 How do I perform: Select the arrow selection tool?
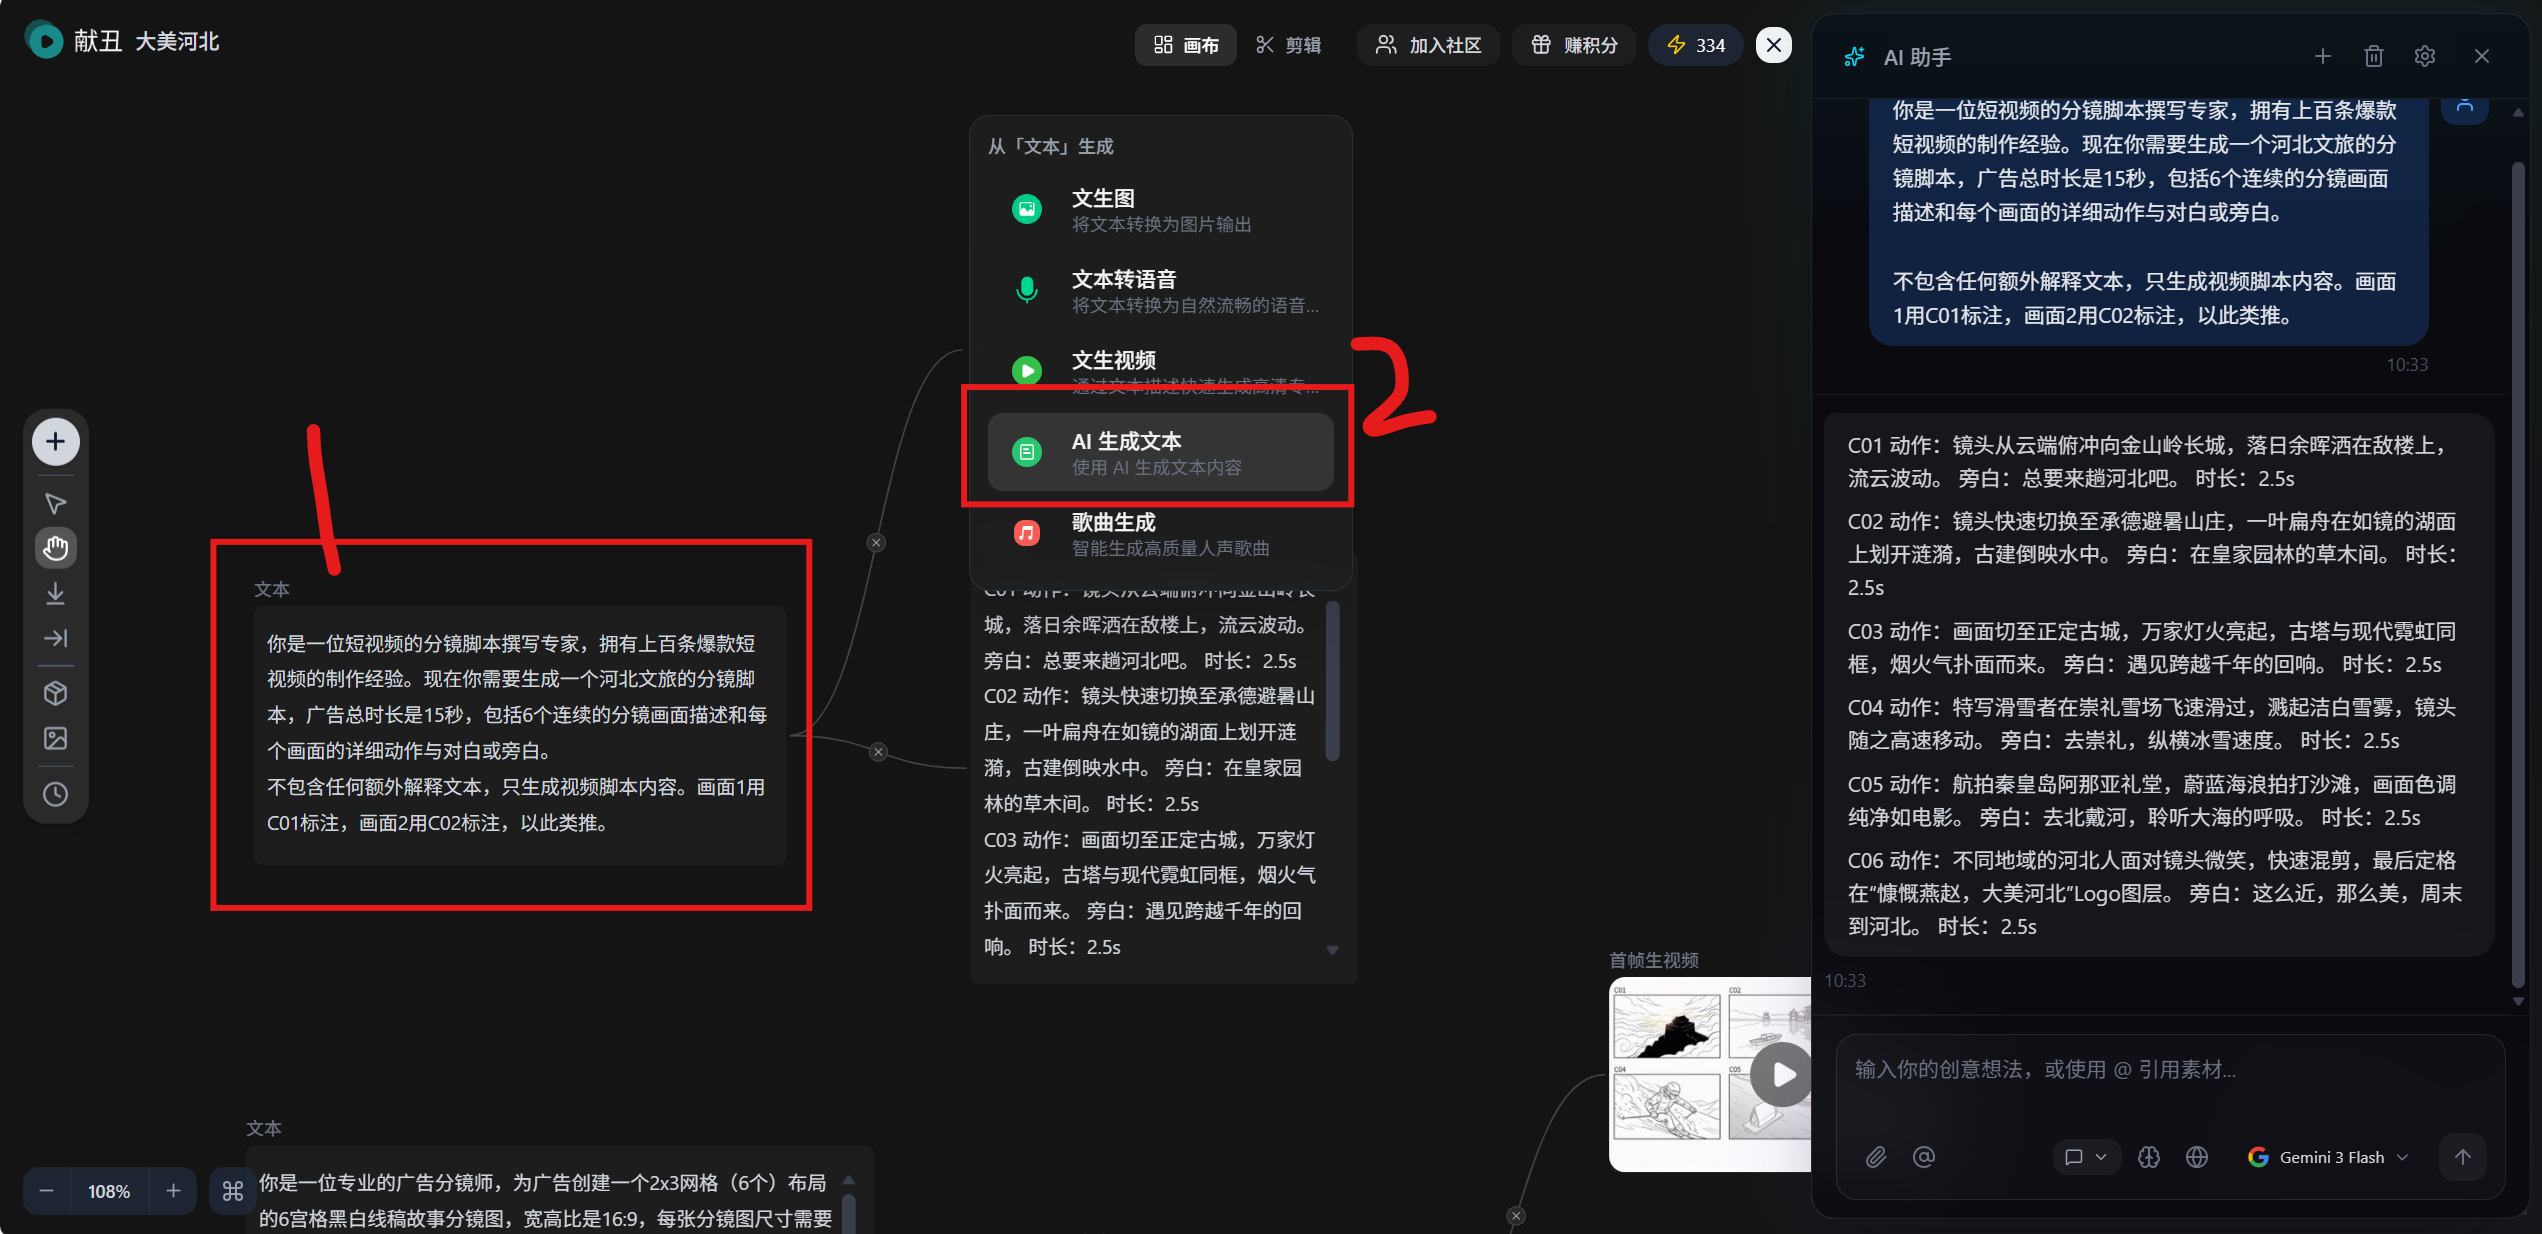tap(55, 504)
